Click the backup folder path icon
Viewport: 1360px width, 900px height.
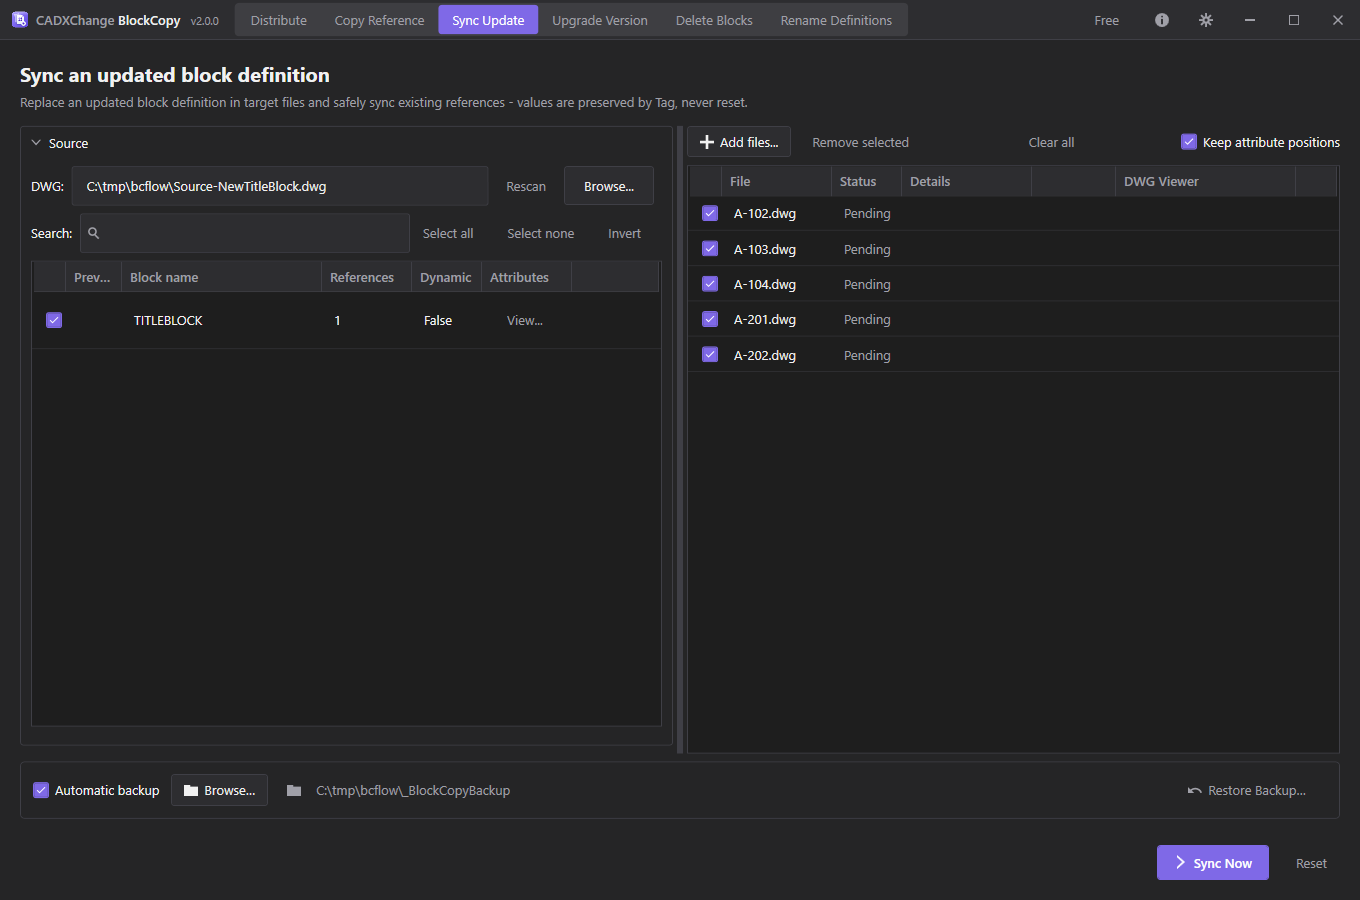pos(294,790)
